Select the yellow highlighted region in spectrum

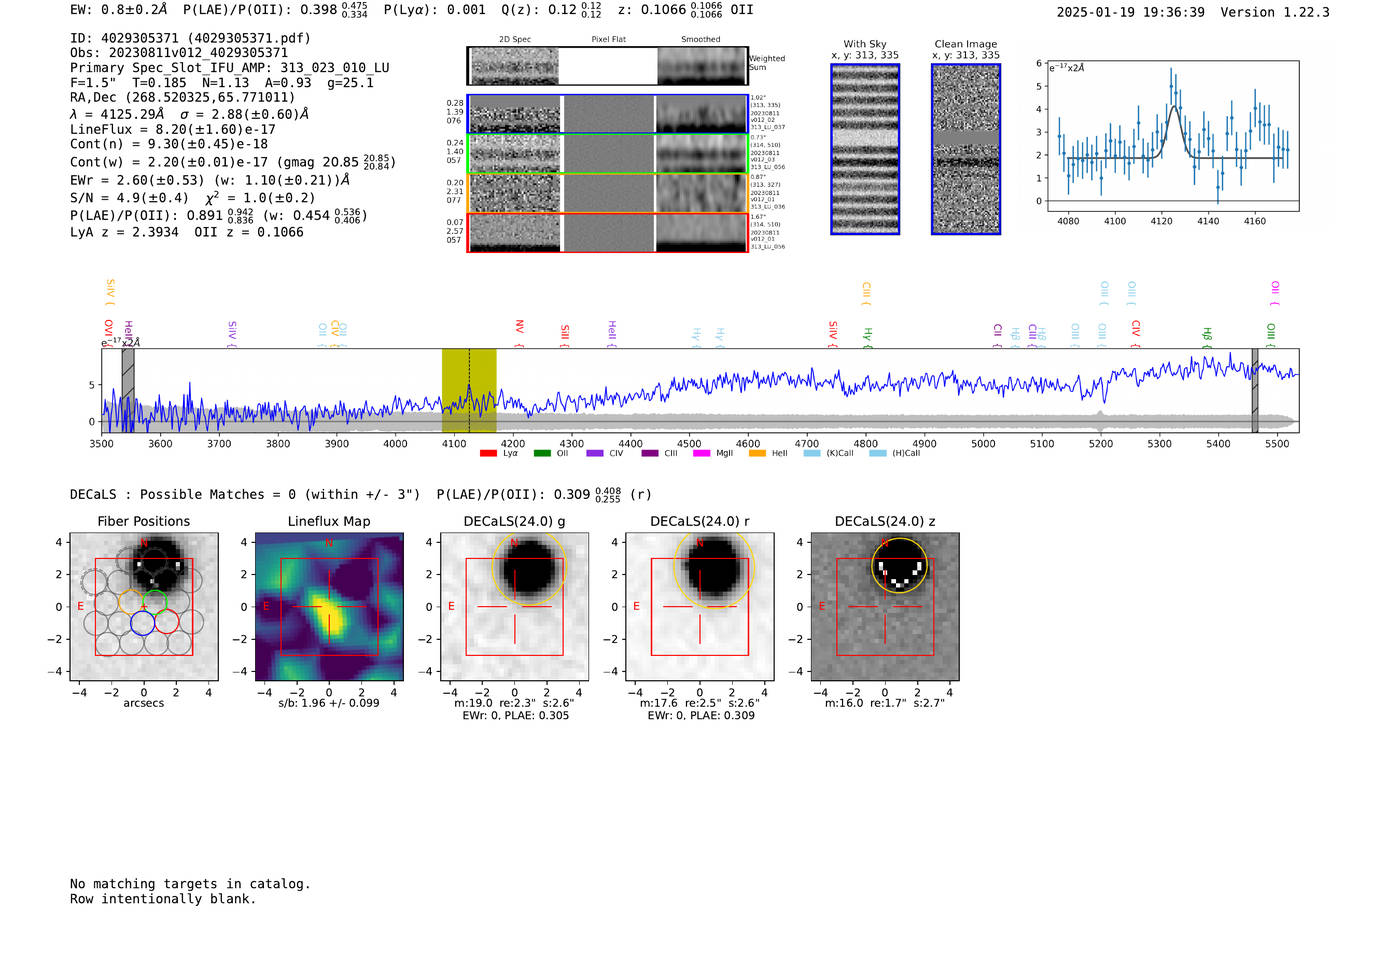click(x=469, y=391)
